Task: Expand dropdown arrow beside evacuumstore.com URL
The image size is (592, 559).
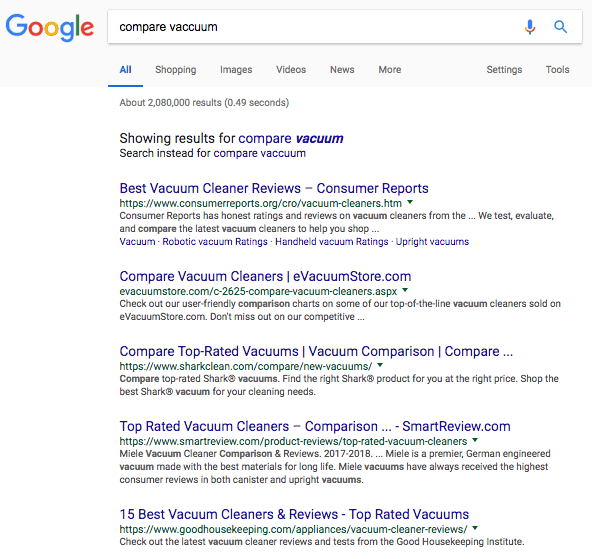Action: [x=405, y=290]
